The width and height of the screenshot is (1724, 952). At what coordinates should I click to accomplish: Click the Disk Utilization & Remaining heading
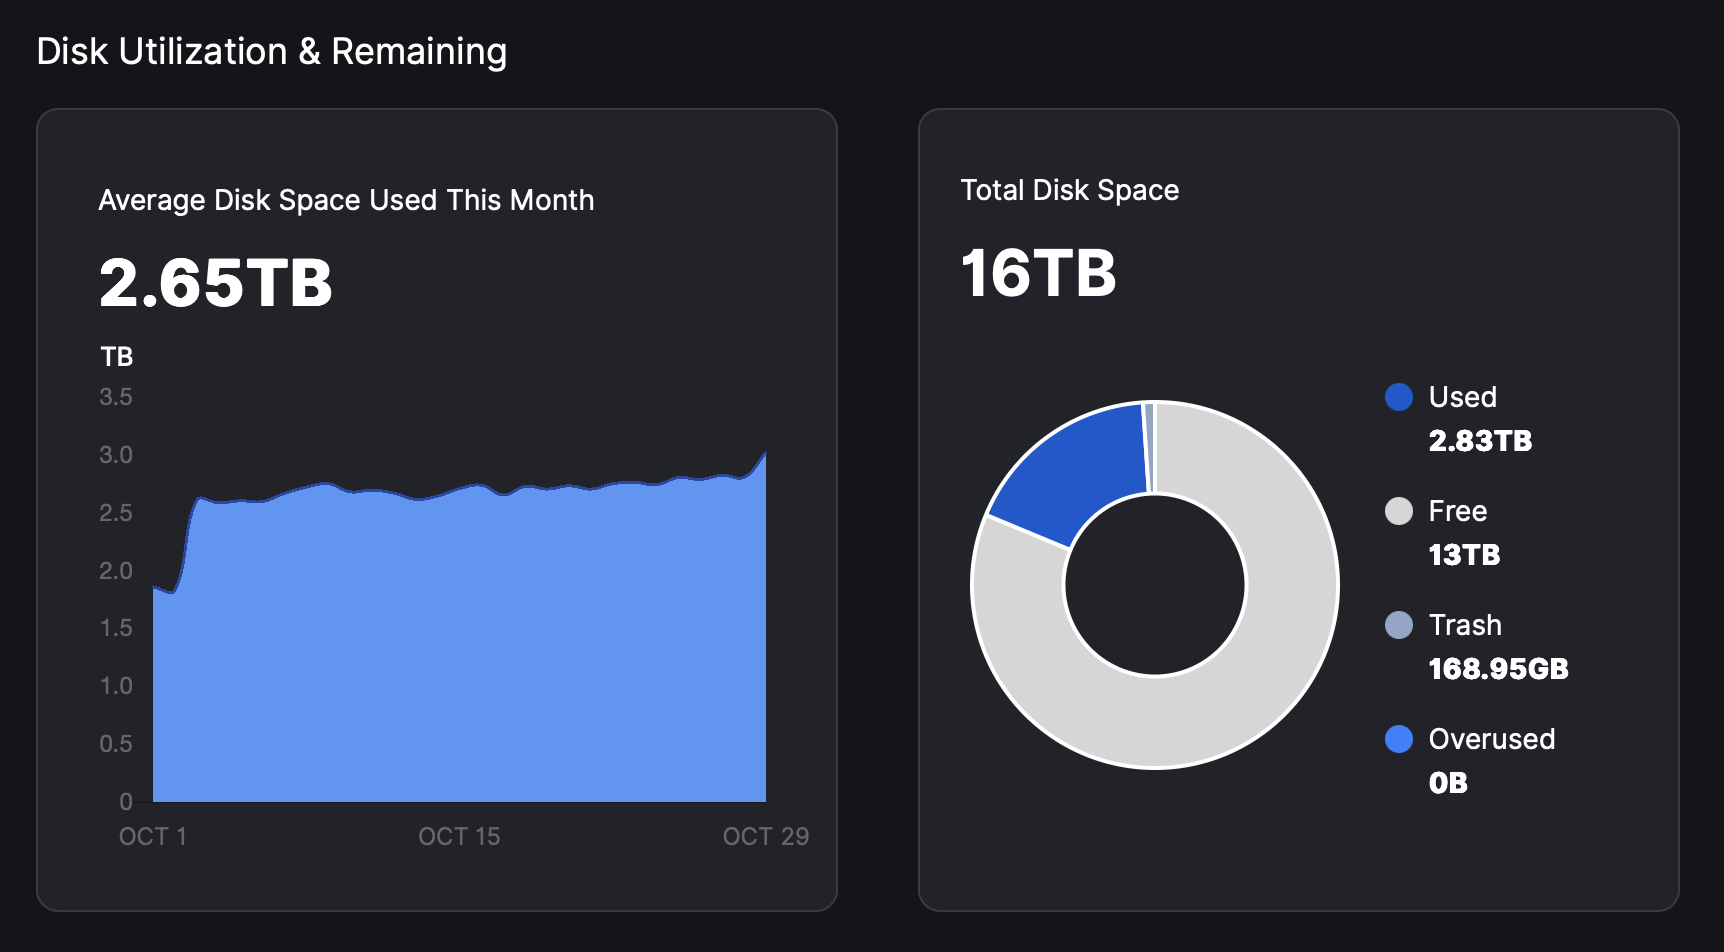[x=272, y=52]
